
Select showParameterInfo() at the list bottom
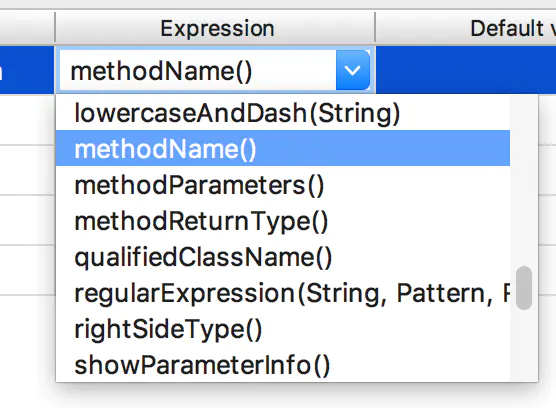point(283,365)
